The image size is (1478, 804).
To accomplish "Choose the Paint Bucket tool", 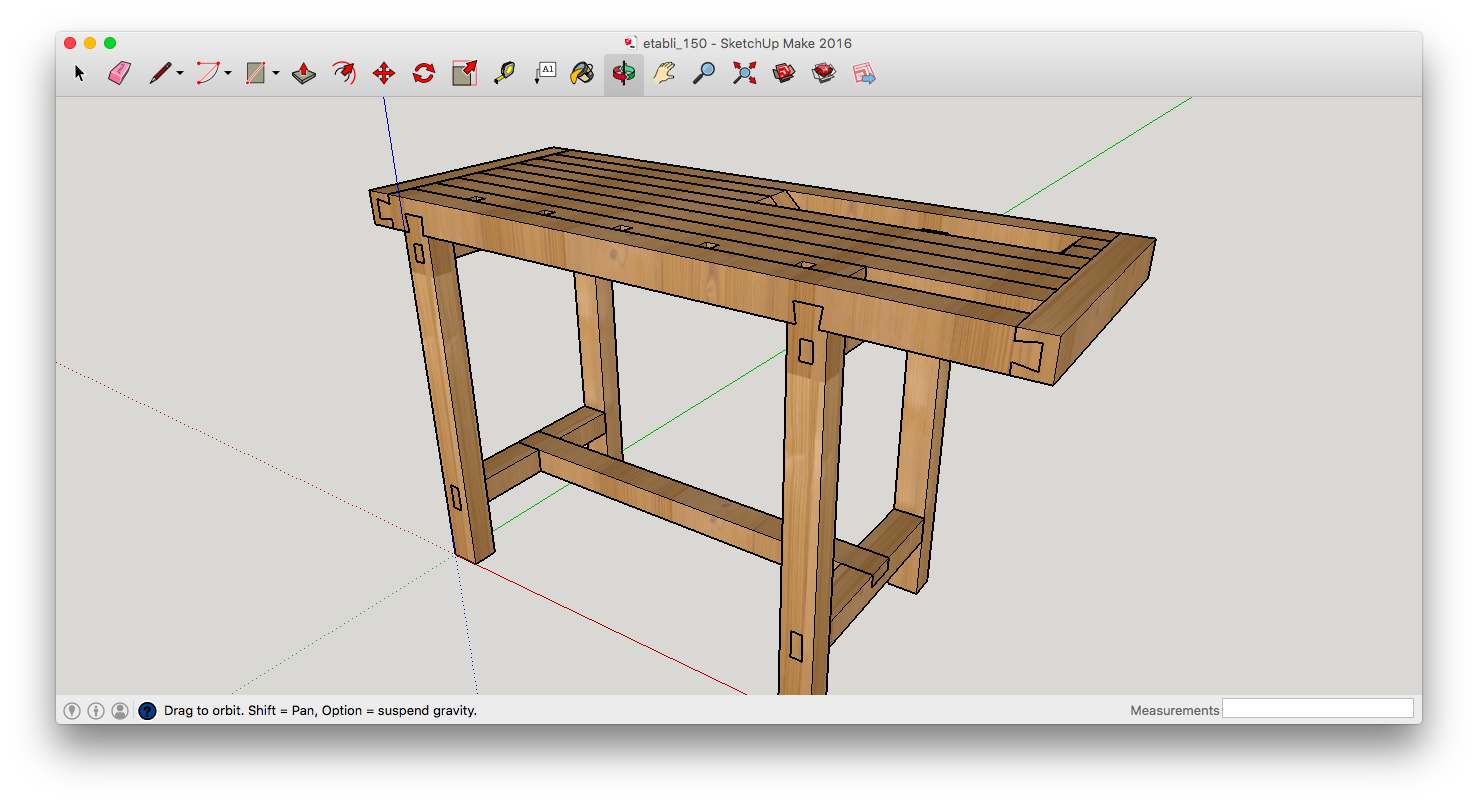I will [583, 73].
